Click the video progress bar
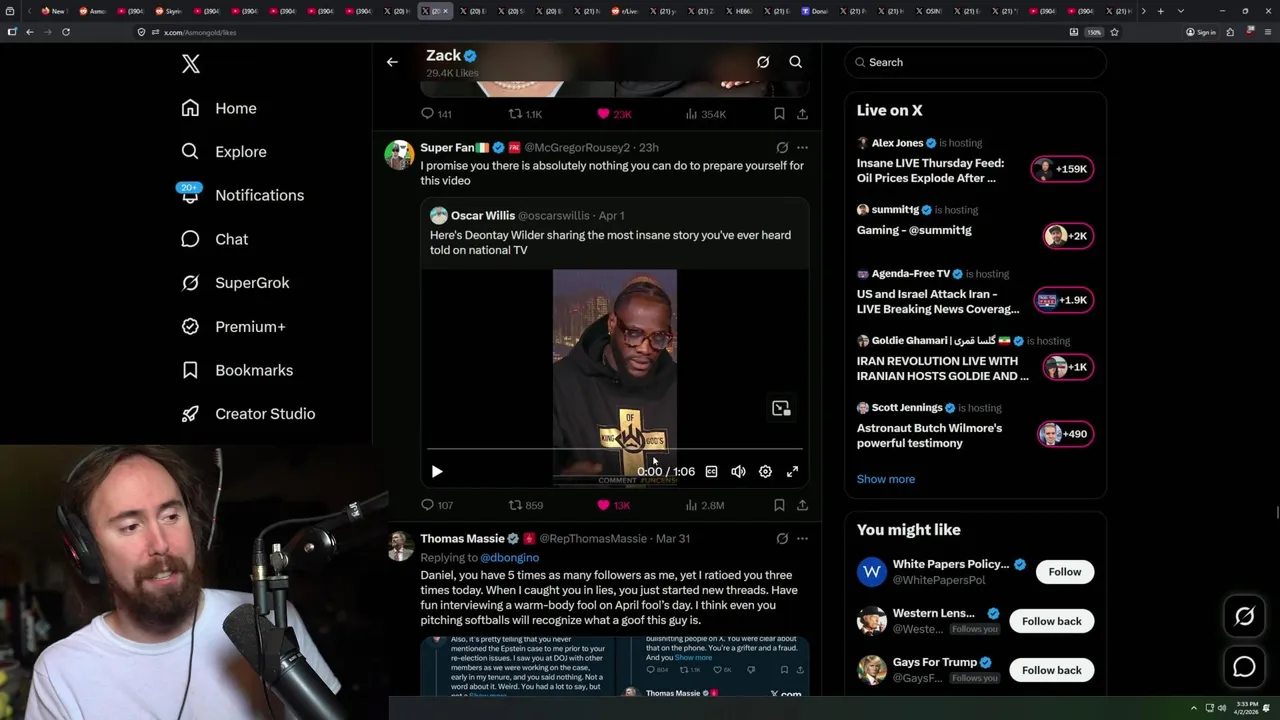The height and width of the screenshot is (720, 1280). coord(614,450)
